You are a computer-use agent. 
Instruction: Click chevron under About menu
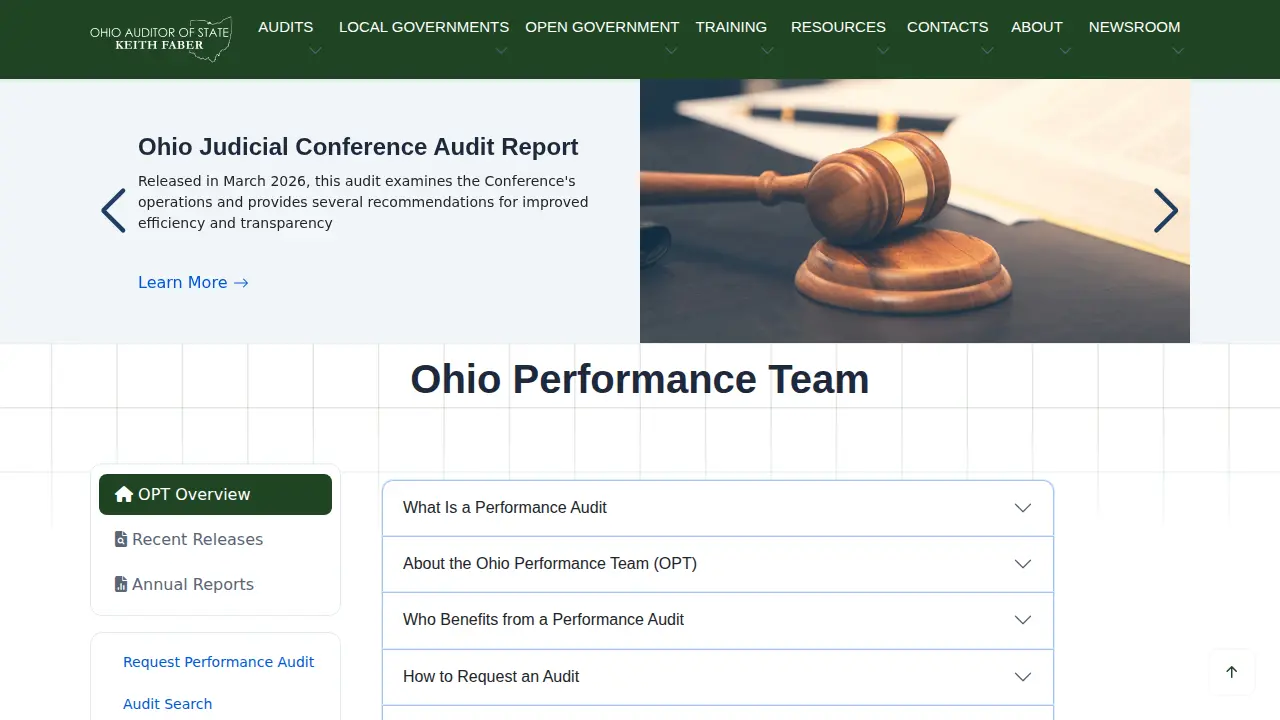(1065, 51)
